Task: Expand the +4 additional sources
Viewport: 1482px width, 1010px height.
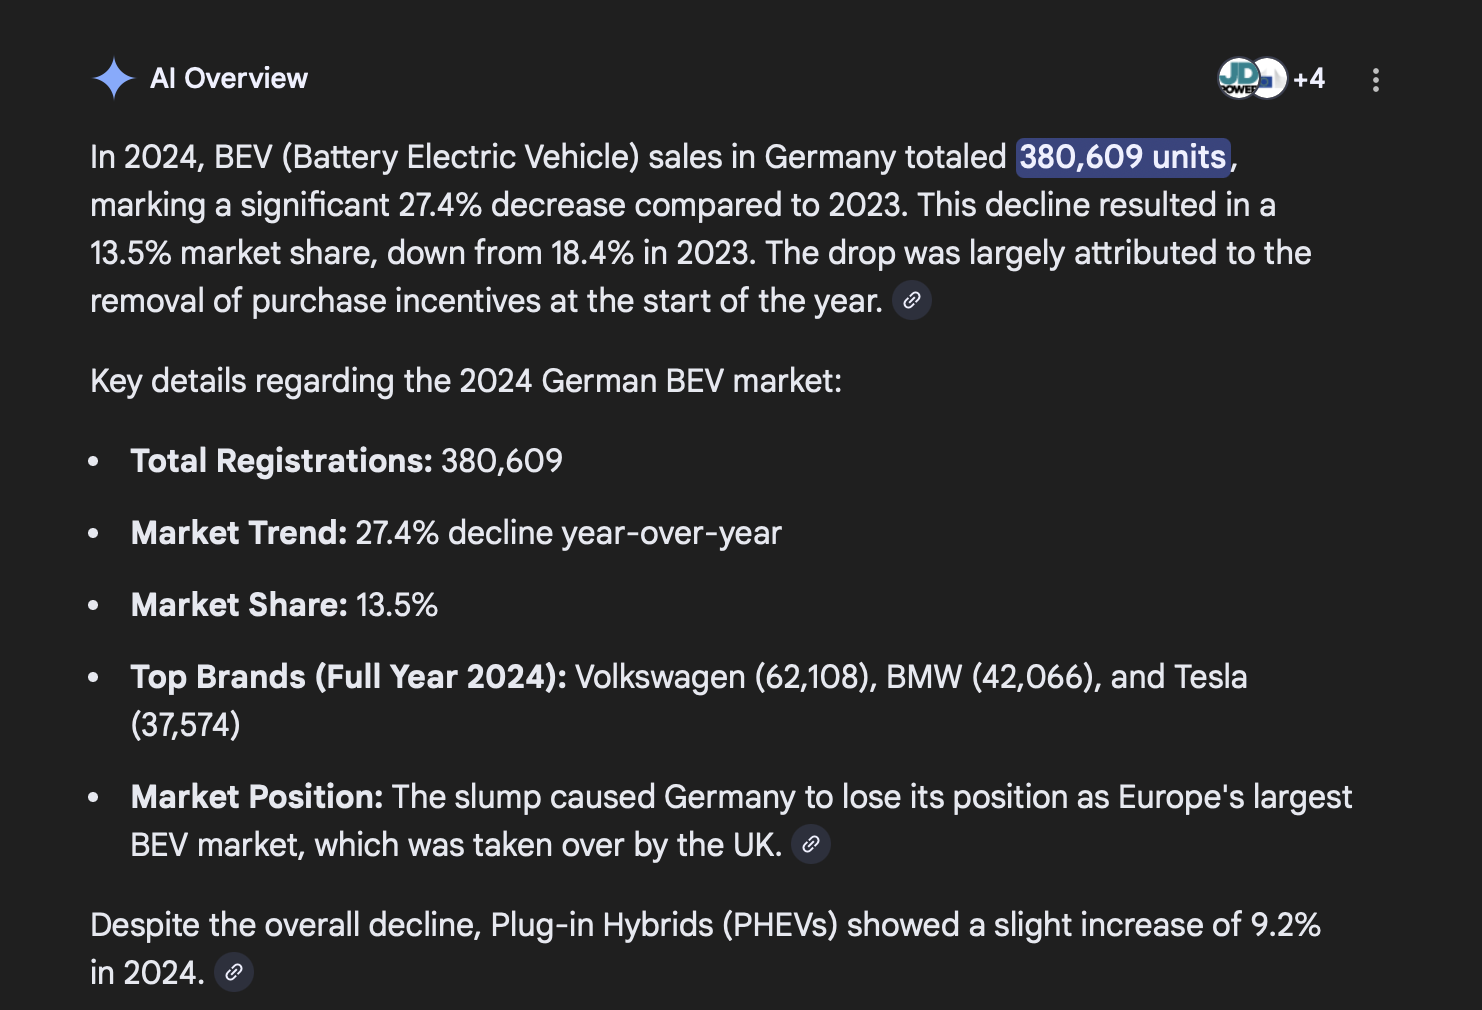Action: coord(1309,78)
